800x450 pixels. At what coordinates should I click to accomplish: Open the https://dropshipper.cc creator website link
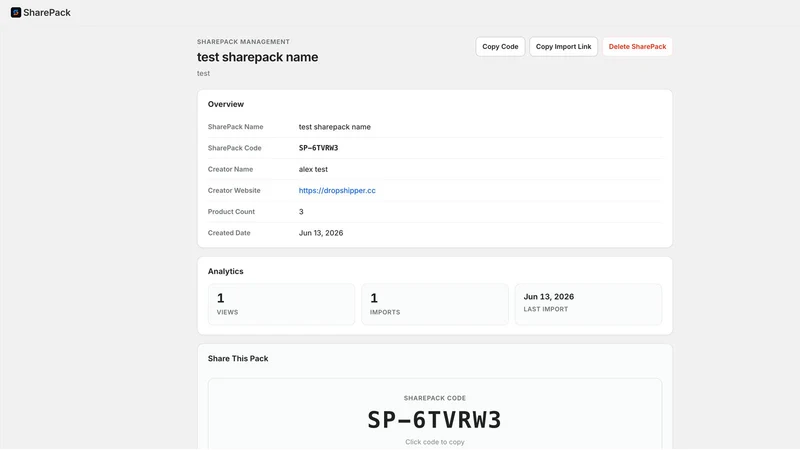click(x=337, y=190)
